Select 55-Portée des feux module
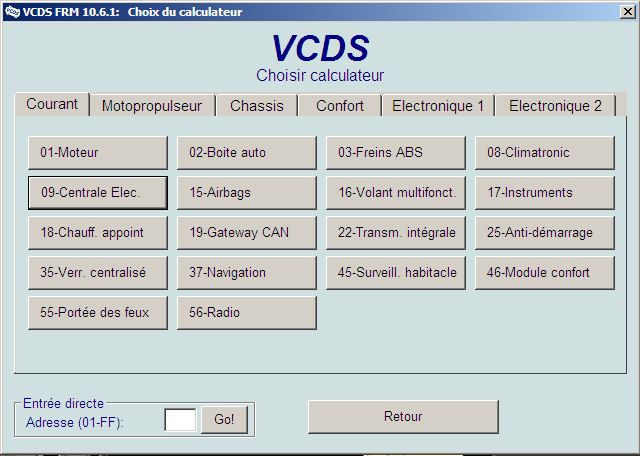Image resolution: width=640 pixels, height=456 pixels. point(98,313)
